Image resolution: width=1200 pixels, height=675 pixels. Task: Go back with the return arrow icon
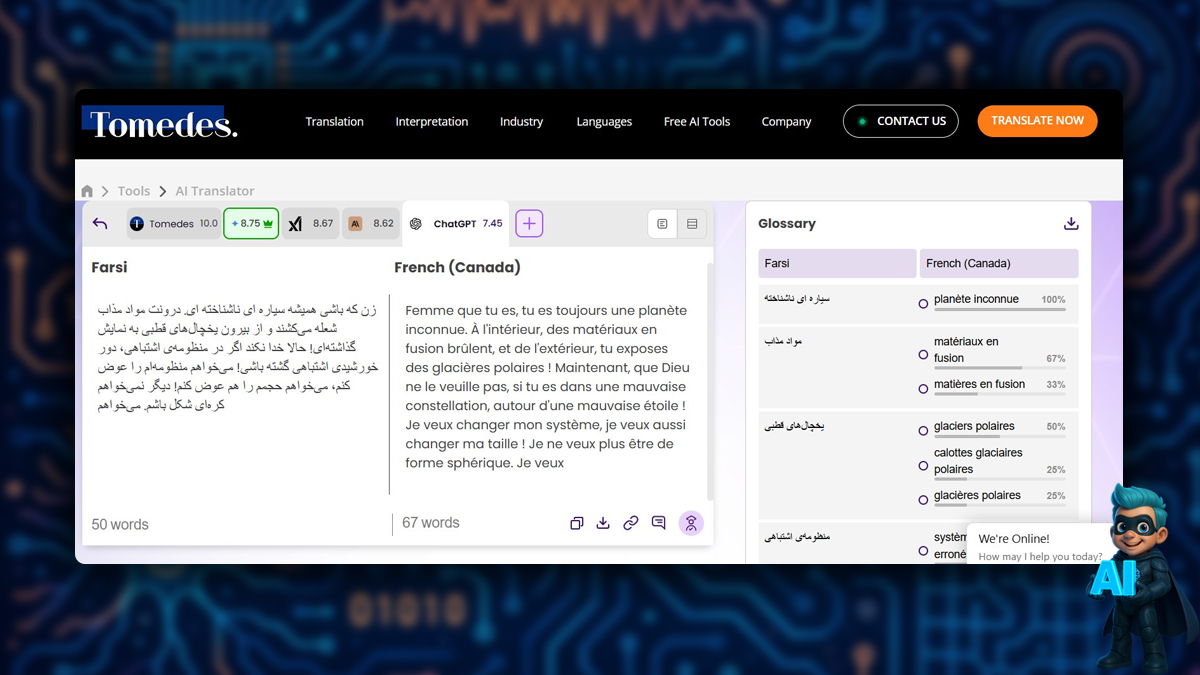100,223
